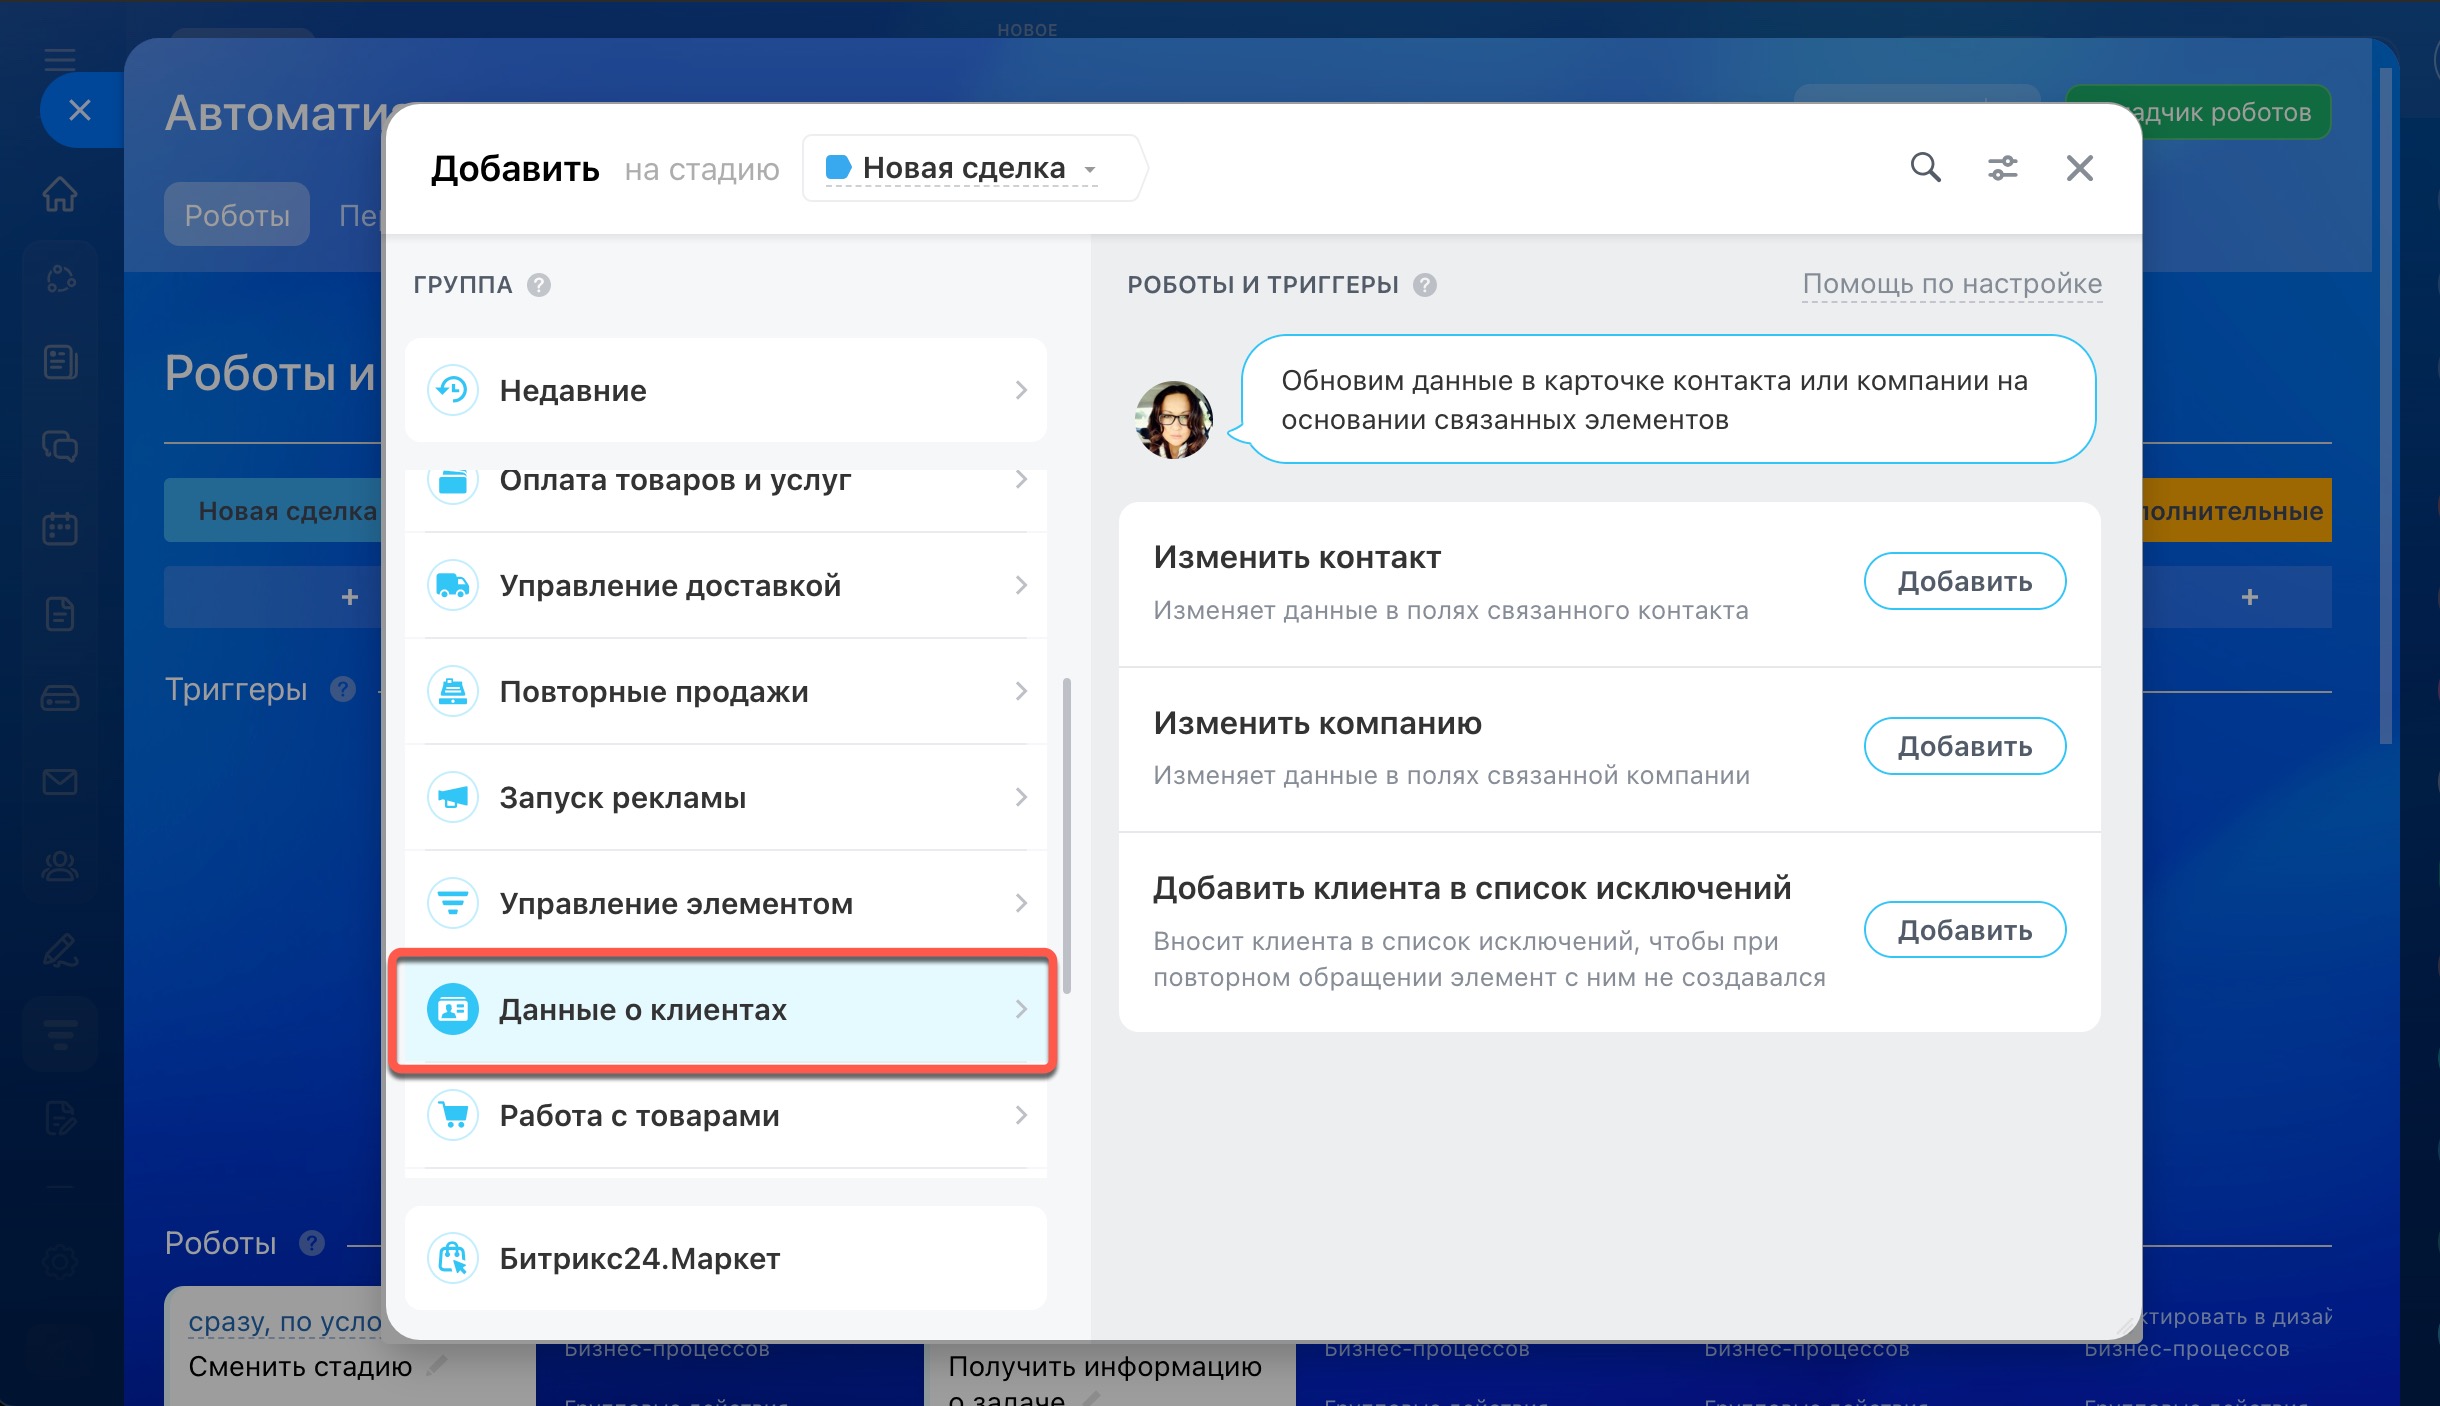
Task: Click the help question mark next to ГРУППА
Action: 539,285
